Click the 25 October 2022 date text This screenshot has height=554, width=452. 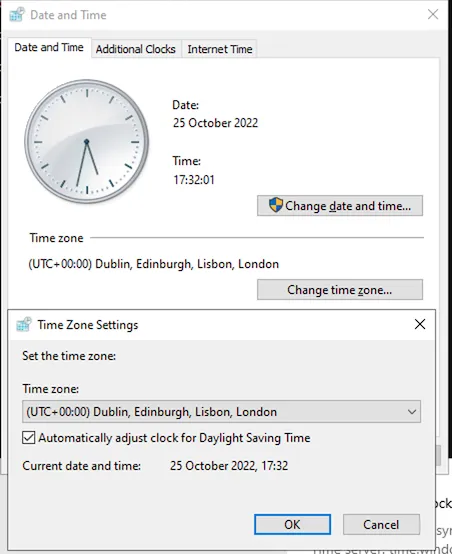click(216, 123)
